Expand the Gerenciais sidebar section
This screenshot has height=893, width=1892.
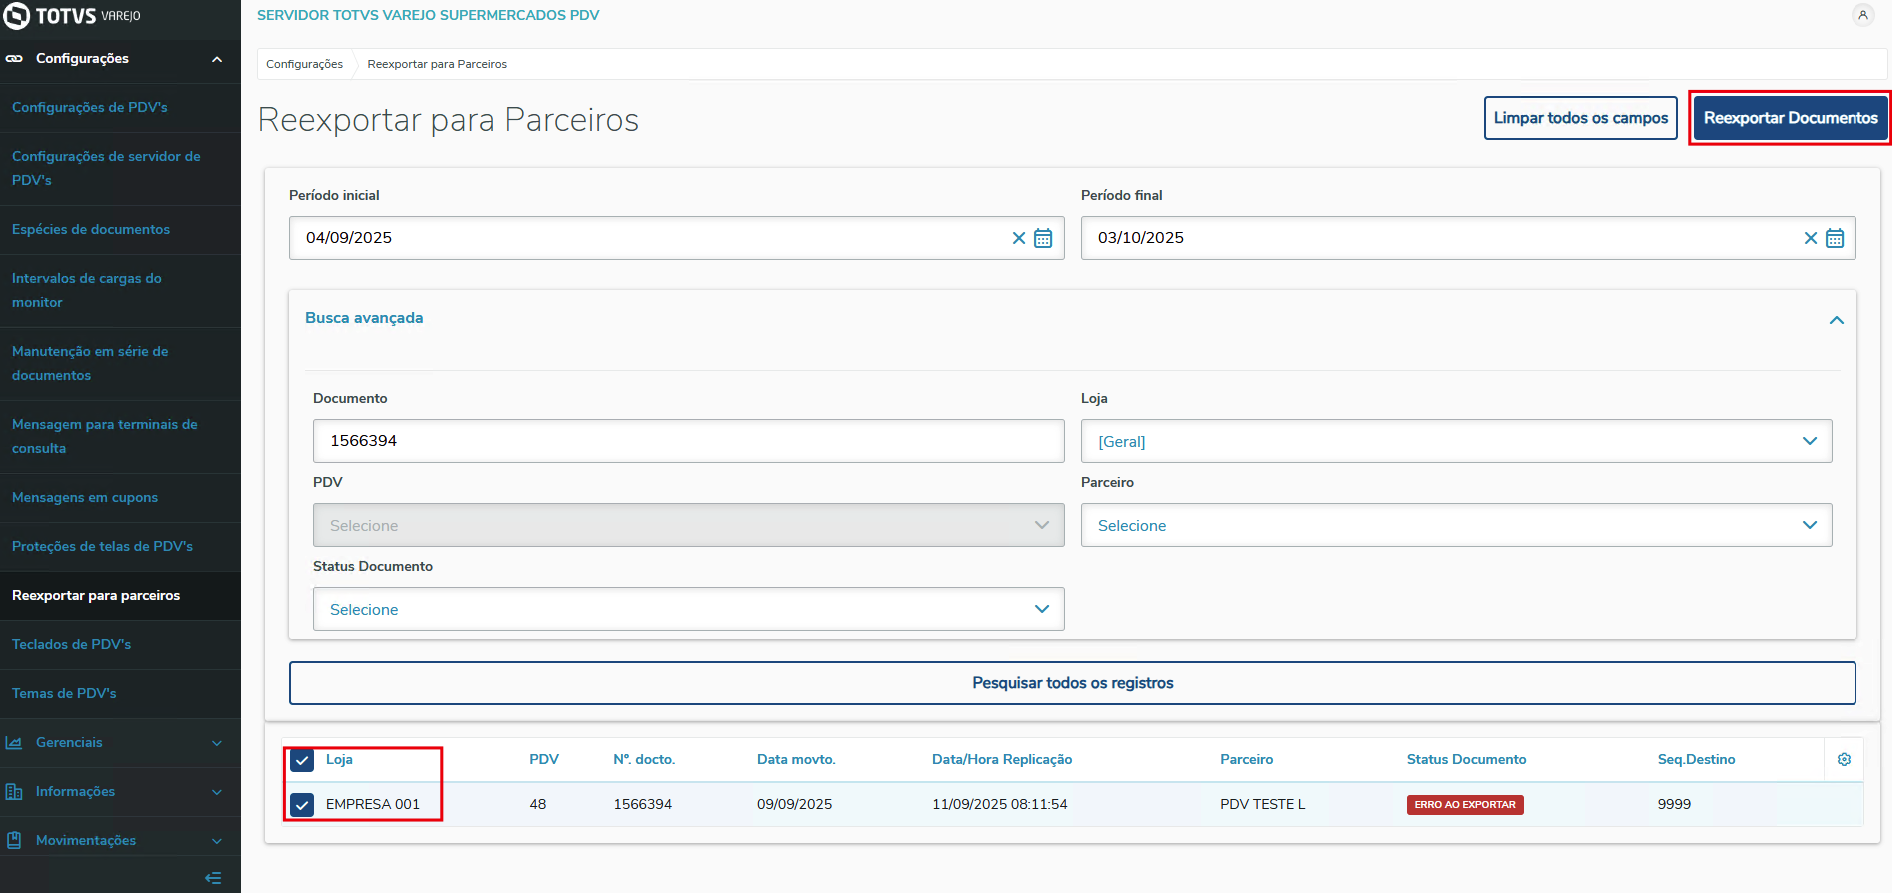click(217, 743)
